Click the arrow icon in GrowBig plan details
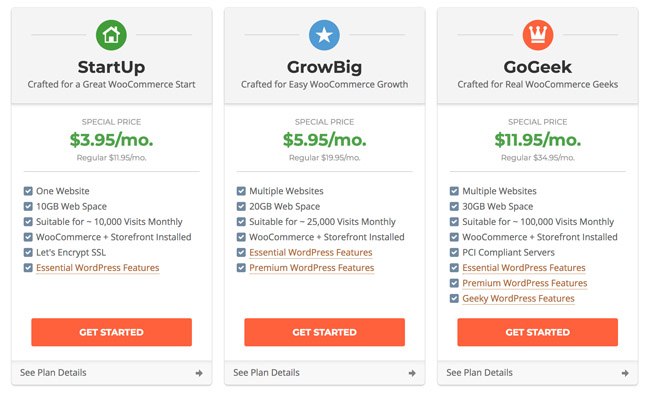The height and width of the screenshot is (393, 650). pos(412,373)
